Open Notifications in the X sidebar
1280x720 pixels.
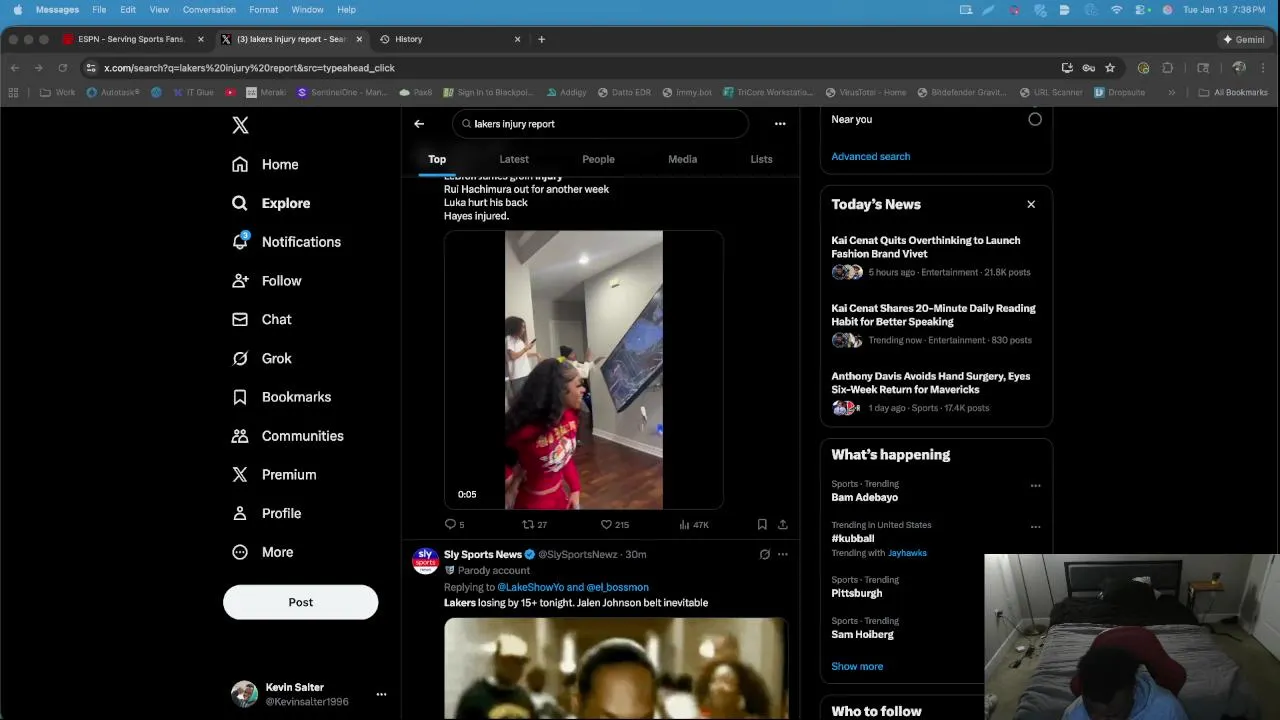pos(287,242)
